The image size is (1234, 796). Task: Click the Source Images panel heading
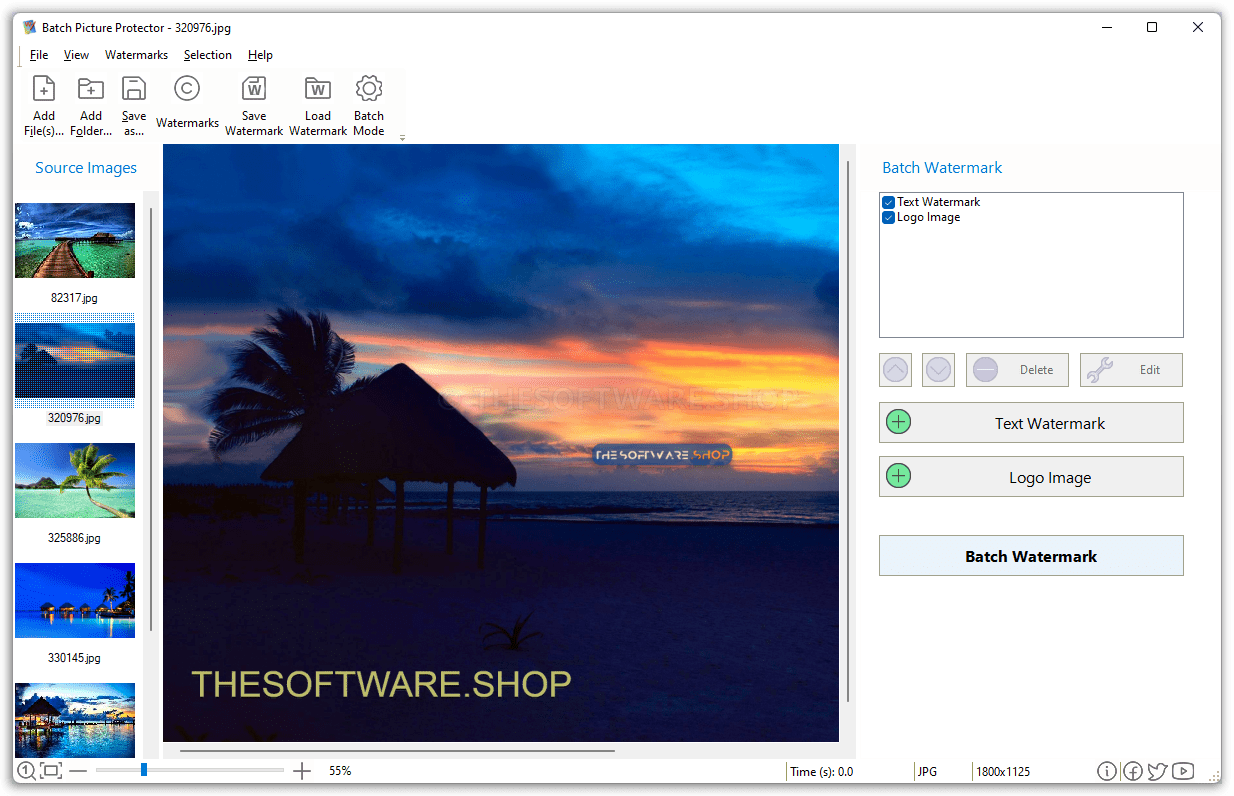click(86, 168)
